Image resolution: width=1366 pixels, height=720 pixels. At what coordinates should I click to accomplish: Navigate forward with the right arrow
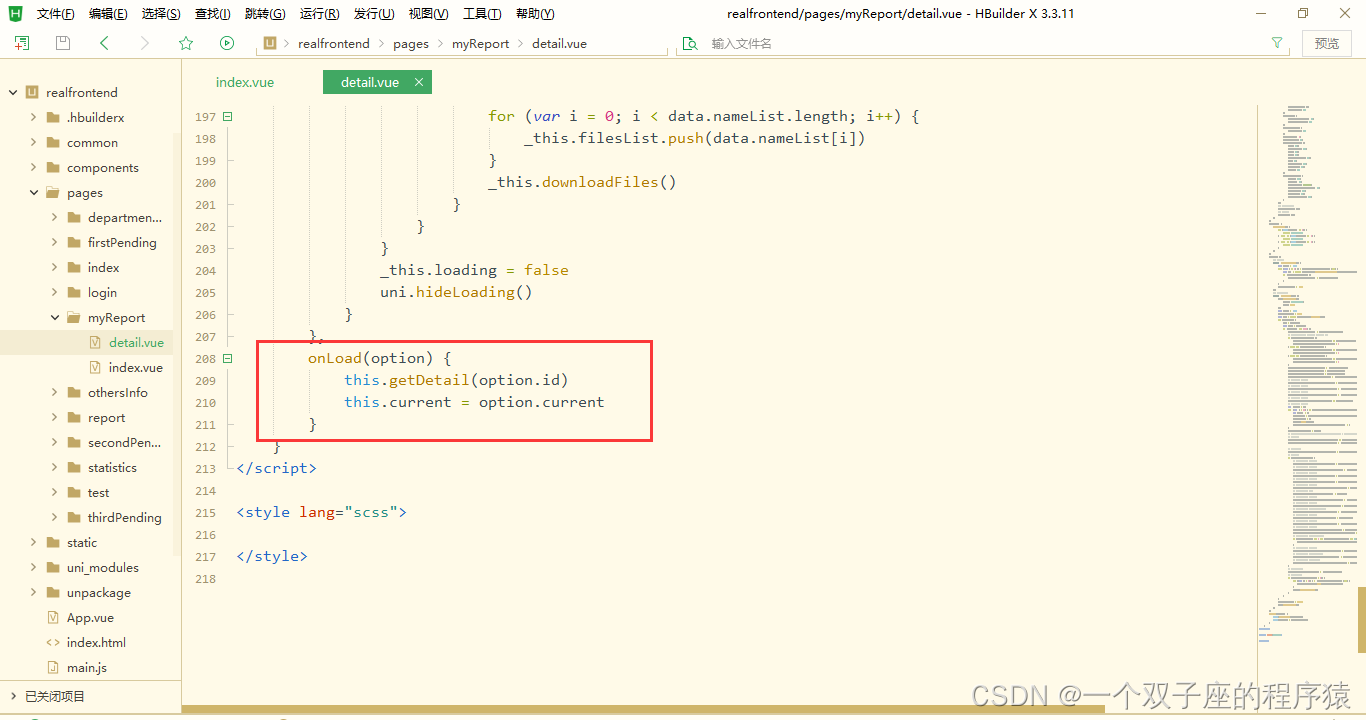[145, 43]
